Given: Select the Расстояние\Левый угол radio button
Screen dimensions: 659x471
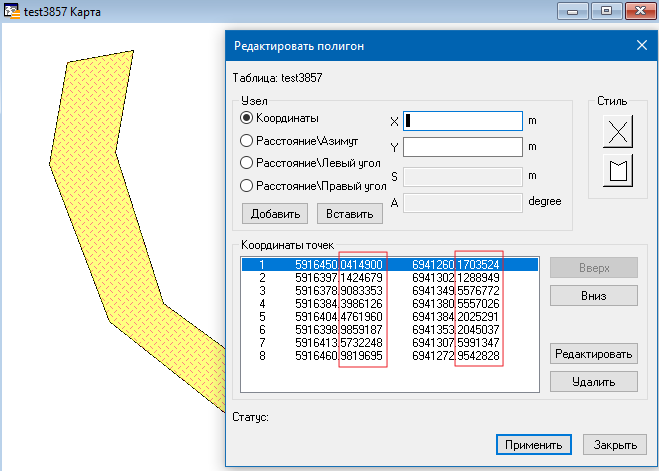Looking at the screenshot, I should click(247, 162).
